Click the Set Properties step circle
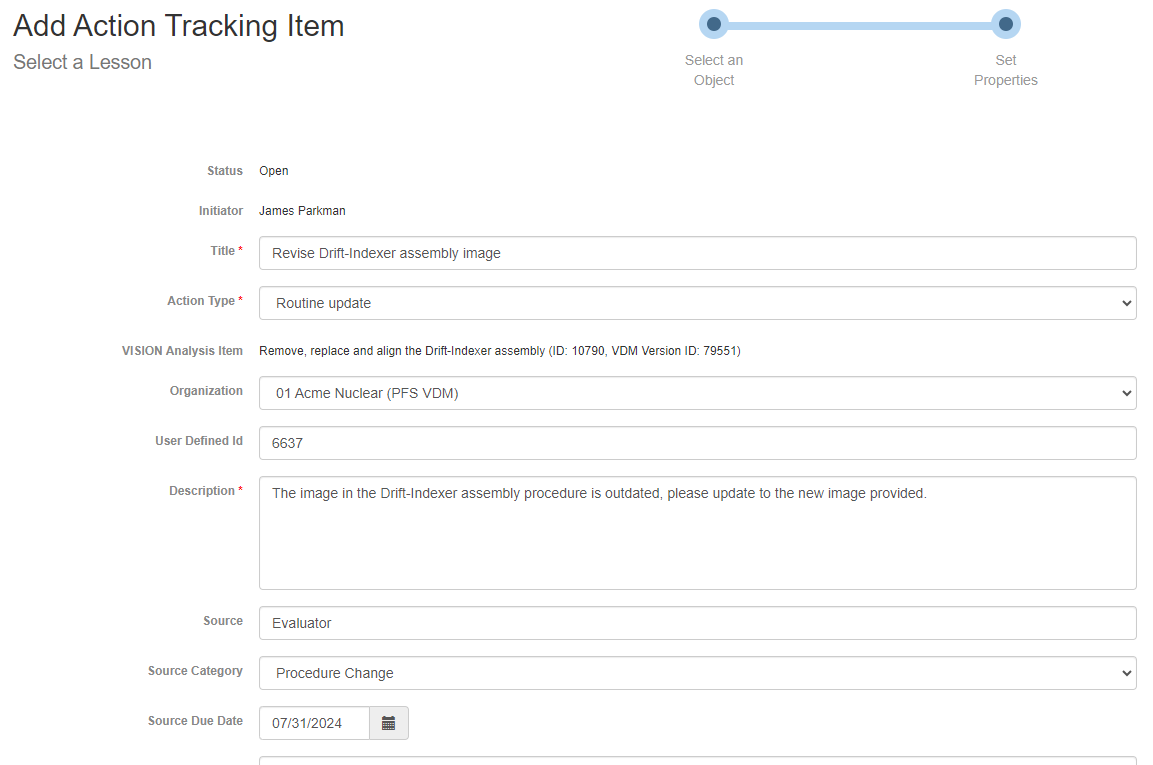Viewport: 1153px width, 765px height. (x=1005, y=24)
